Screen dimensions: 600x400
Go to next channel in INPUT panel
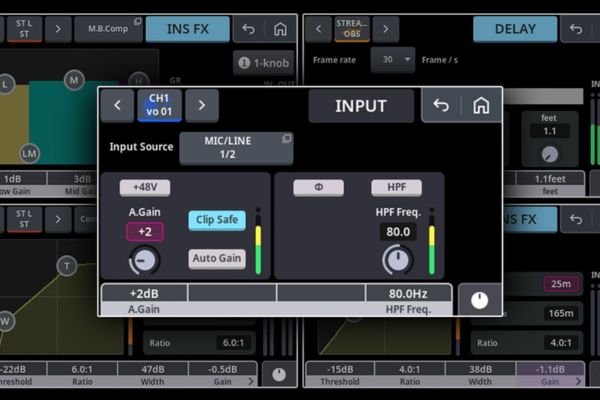(201, 105)
